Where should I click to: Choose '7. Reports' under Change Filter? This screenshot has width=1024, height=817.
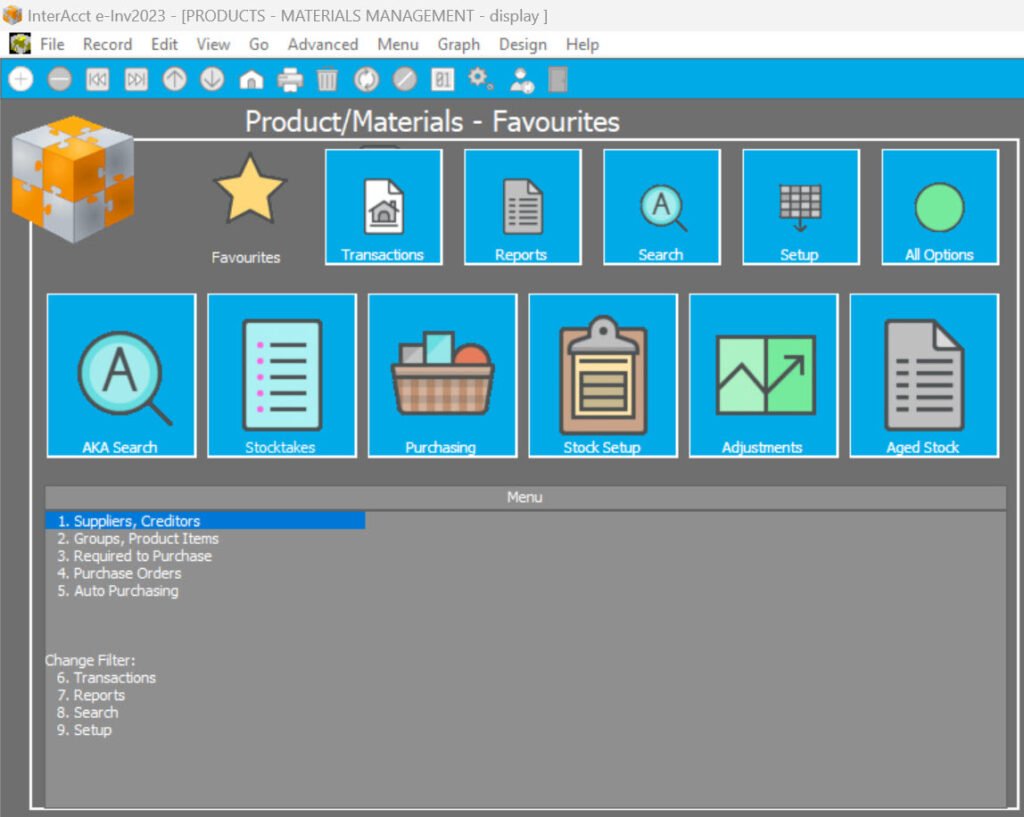[x=91, y=695]
